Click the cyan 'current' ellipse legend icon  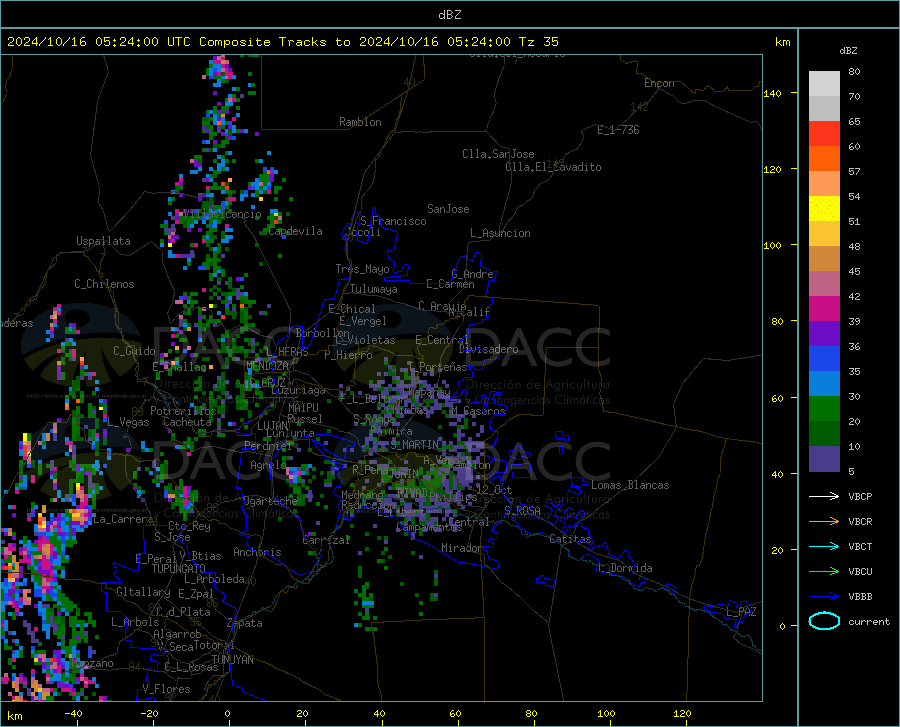[824, 621]
